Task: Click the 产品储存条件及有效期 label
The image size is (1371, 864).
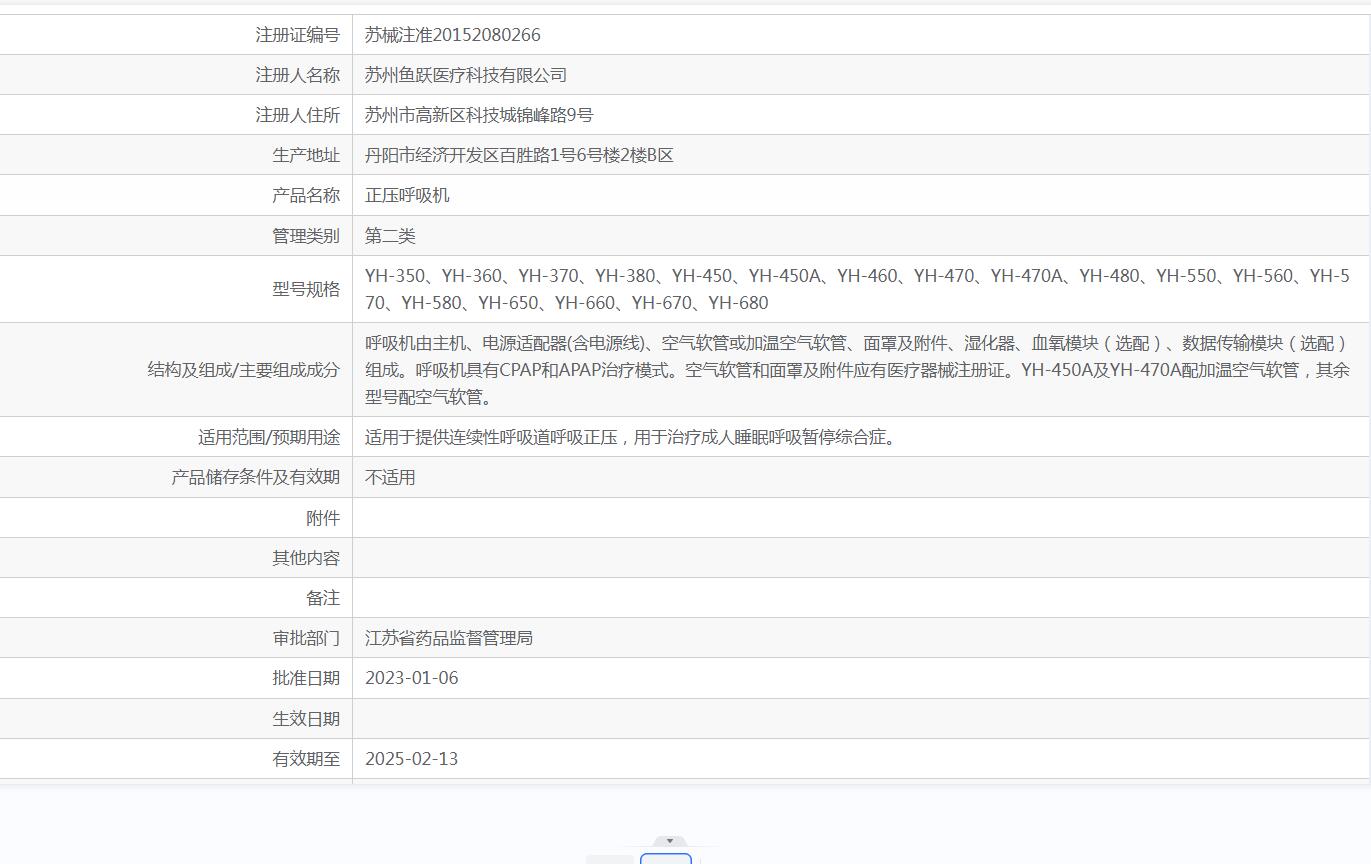Action: click(x=256, y=477)
